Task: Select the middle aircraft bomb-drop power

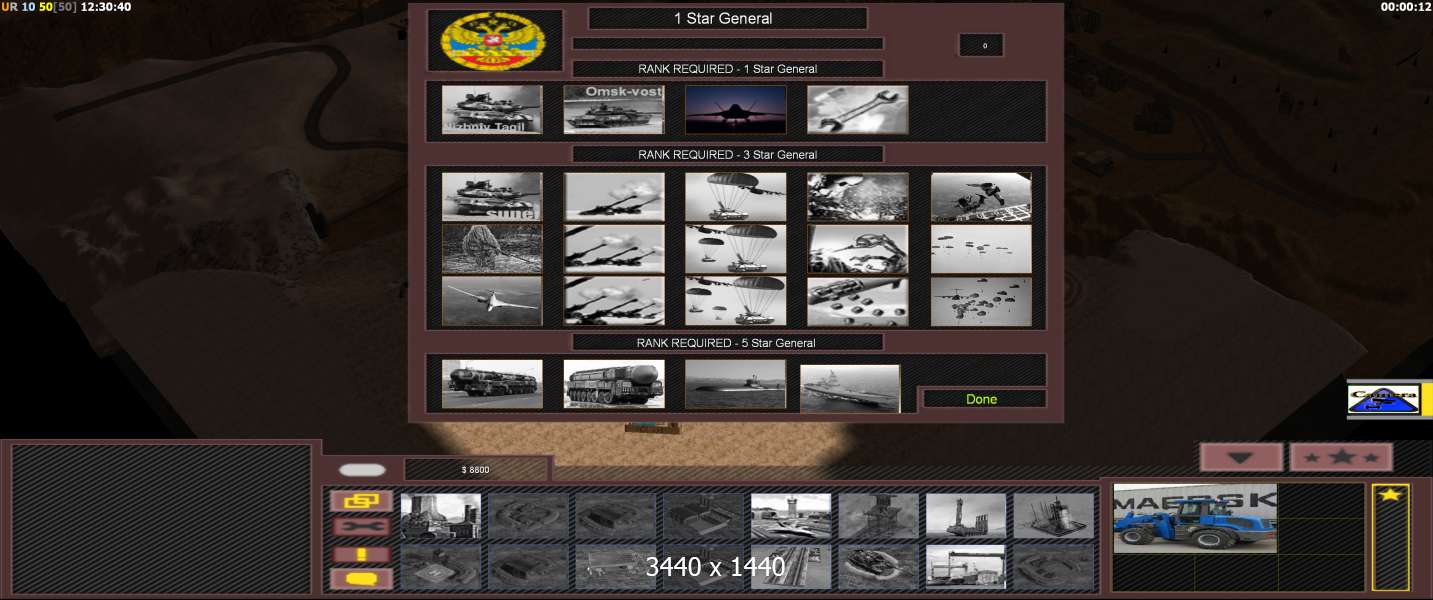Action: point(858,249)
